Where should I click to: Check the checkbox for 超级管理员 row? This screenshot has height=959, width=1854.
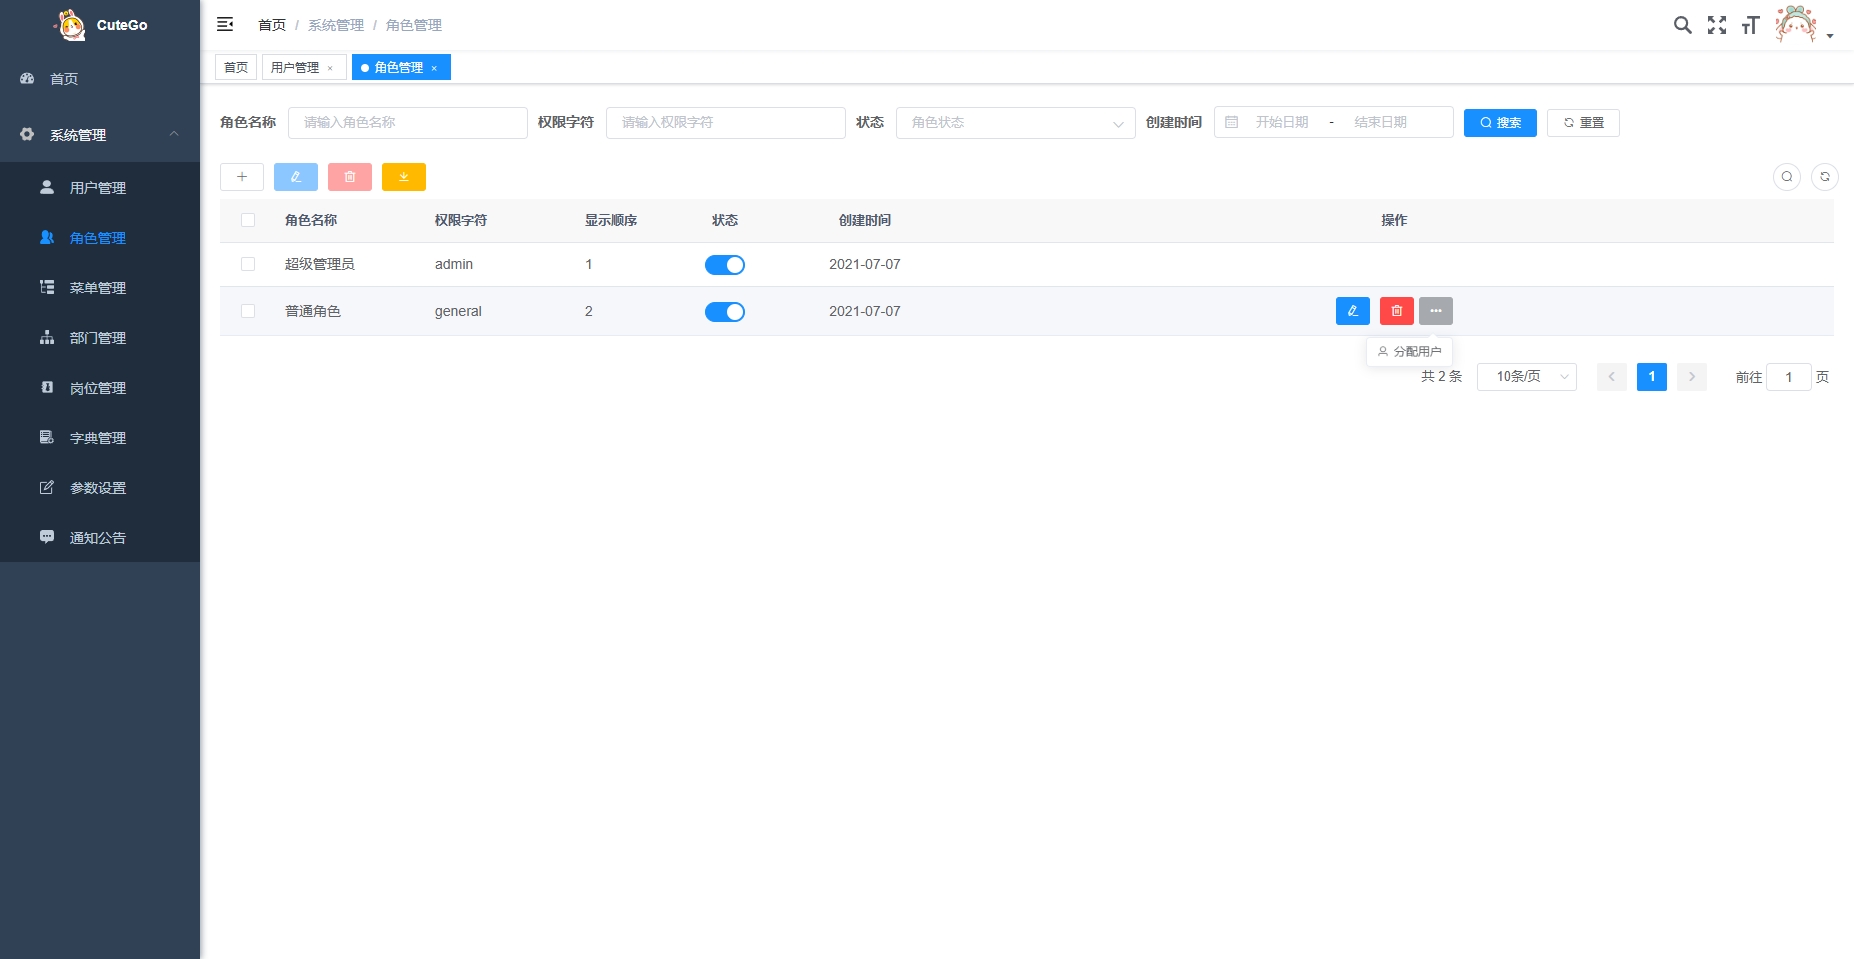248,264
